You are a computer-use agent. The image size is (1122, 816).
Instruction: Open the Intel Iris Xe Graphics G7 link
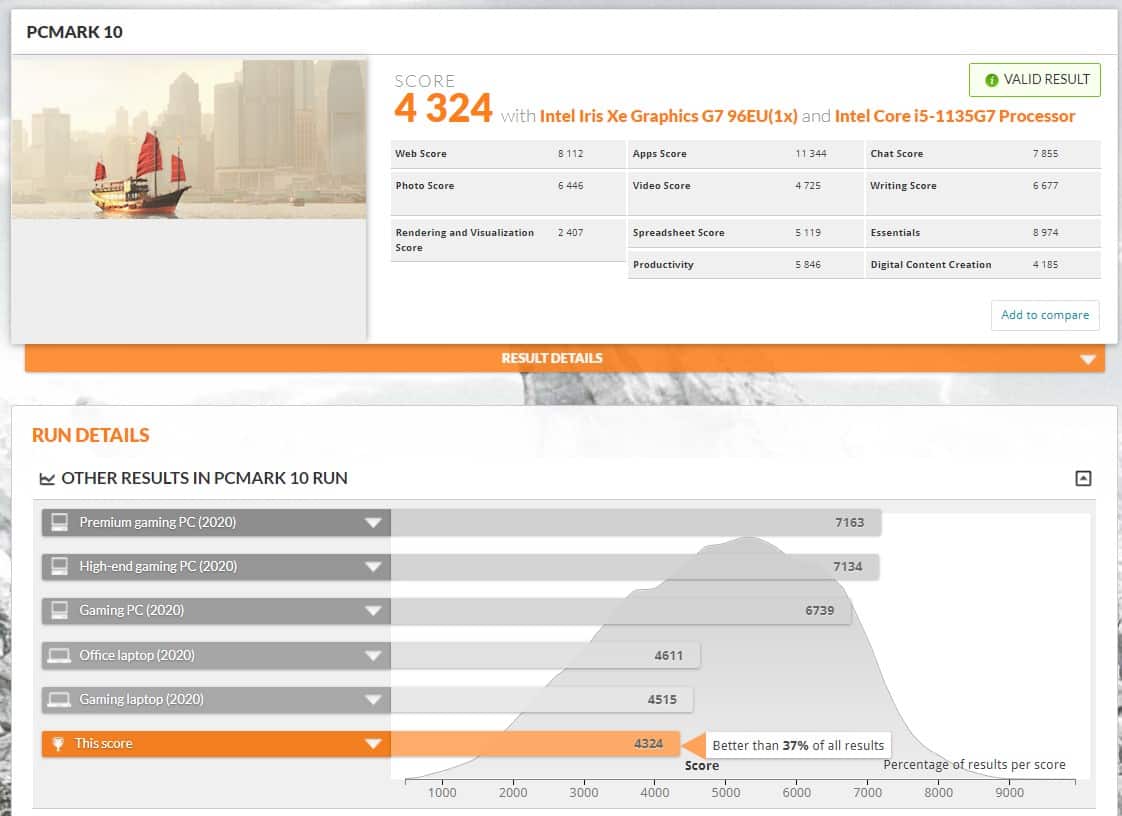pyautogui.click(x=668, y=116)
